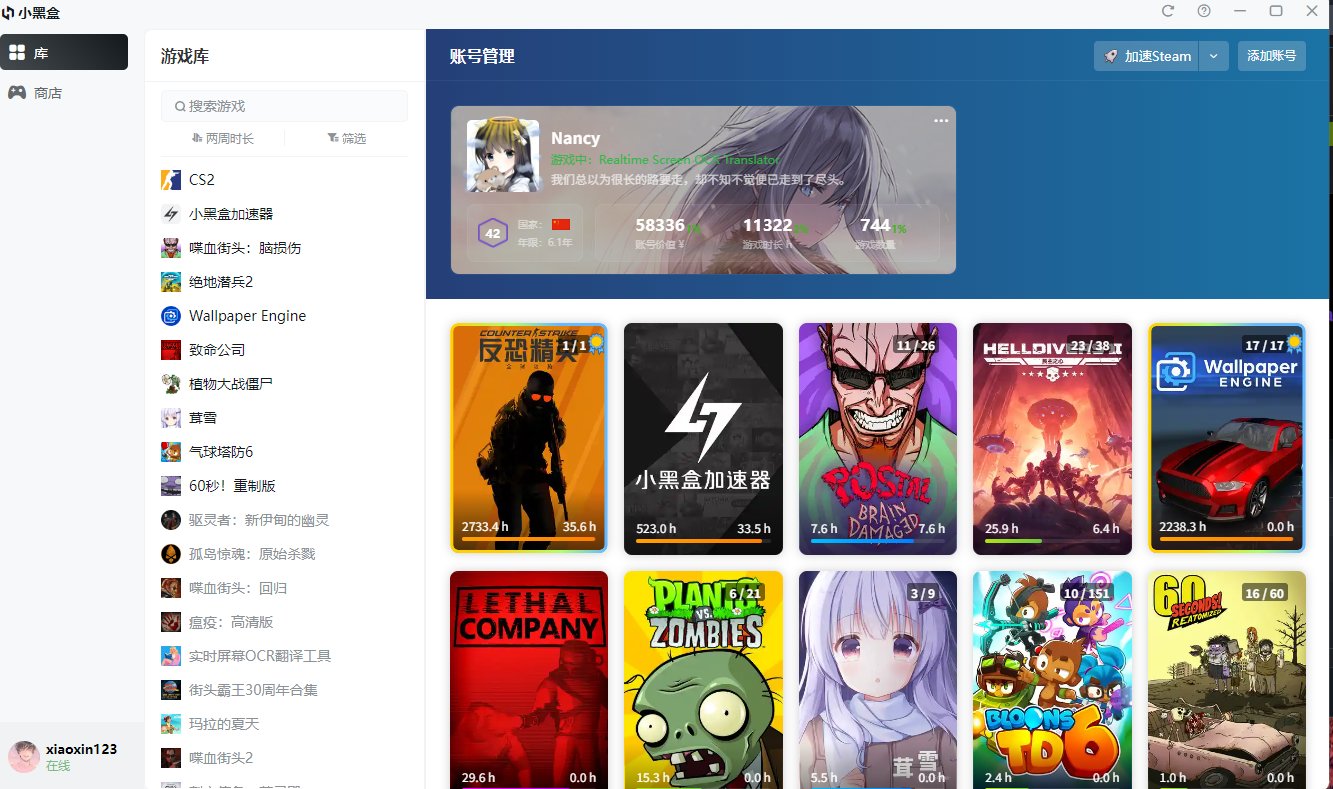Select 玛拉的夏天 in the game list

tap(284, 724)
